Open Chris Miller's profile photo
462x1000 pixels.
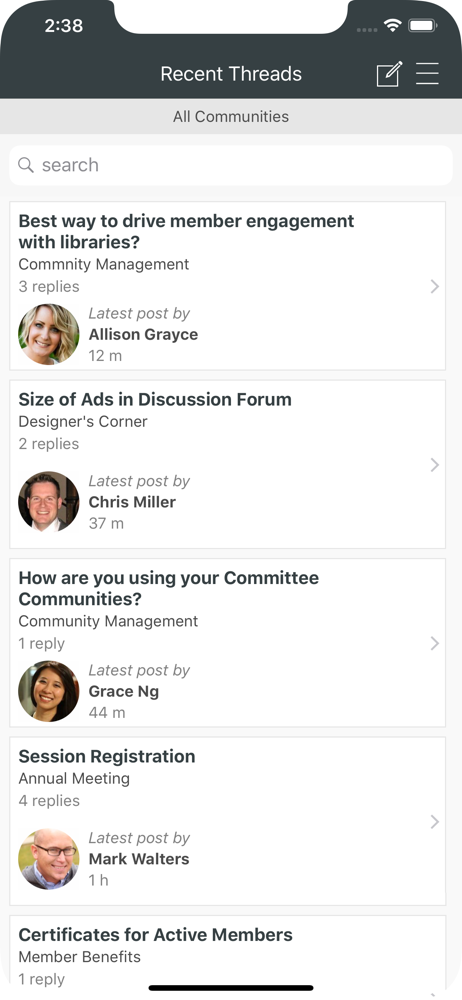(x=48, y=502)
